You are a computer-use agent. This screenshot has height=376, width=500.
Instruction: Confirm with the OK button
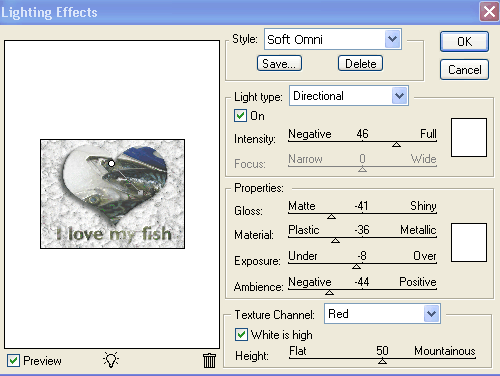tap(464, 42)
